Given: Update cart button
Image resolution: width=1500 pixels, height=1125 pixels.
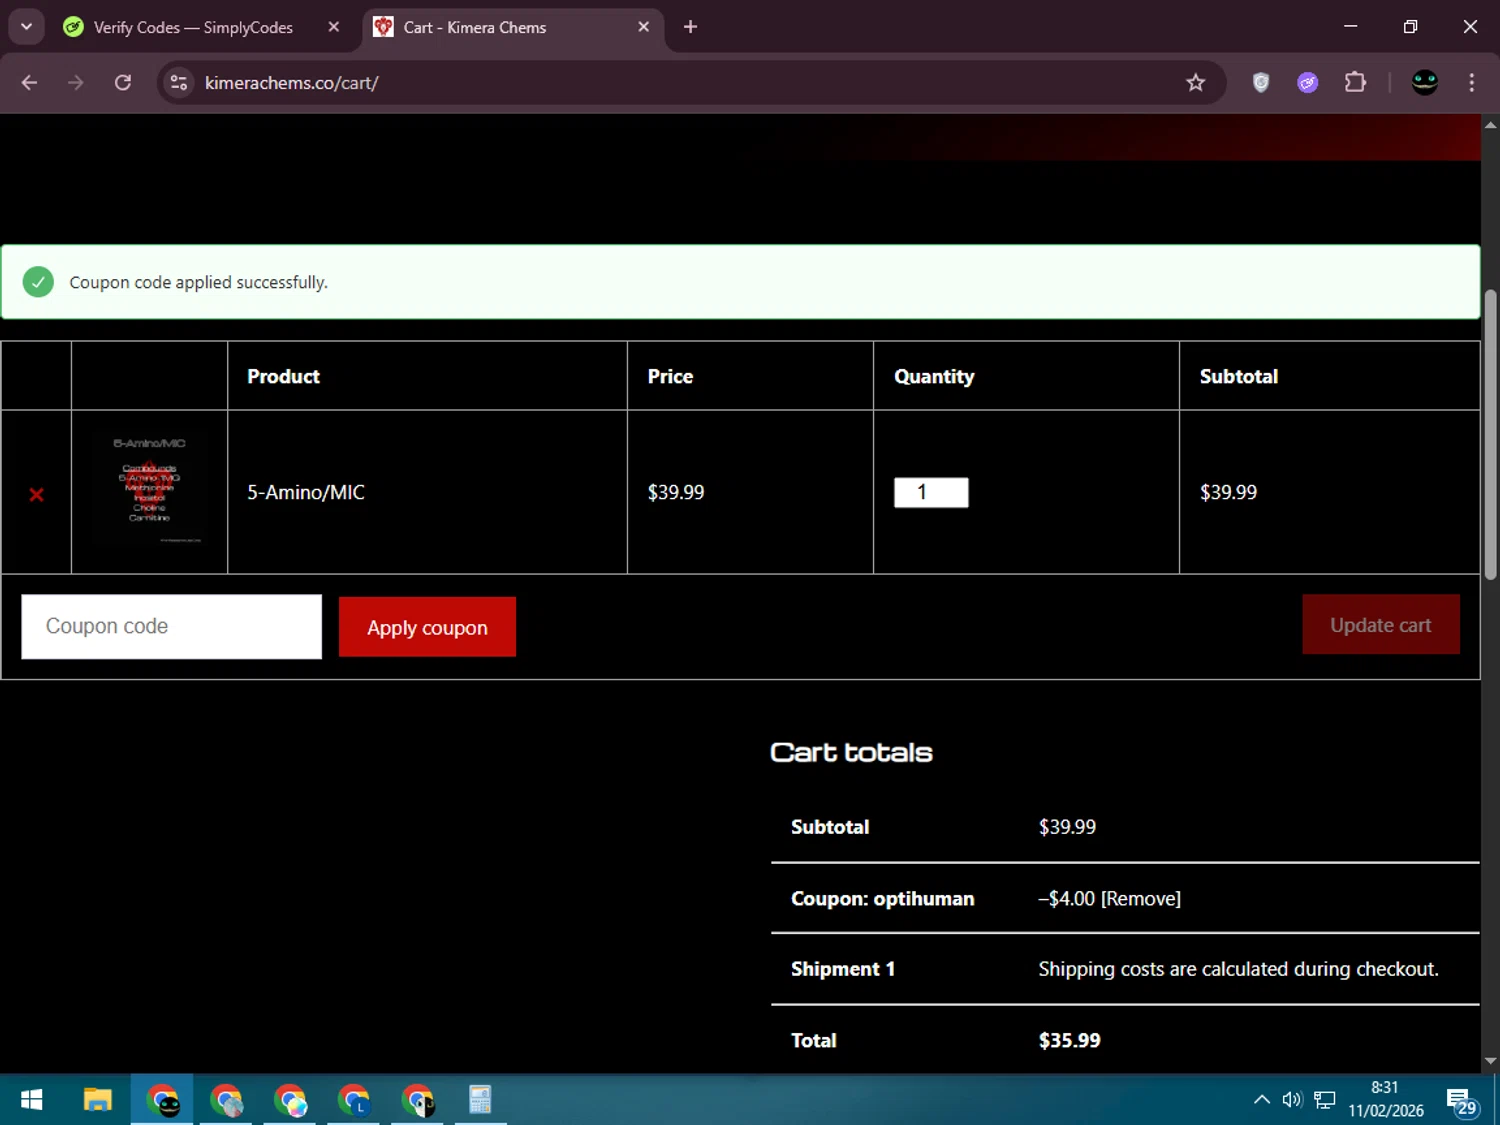Looking at the screenshot, I should pos(1381,625).
